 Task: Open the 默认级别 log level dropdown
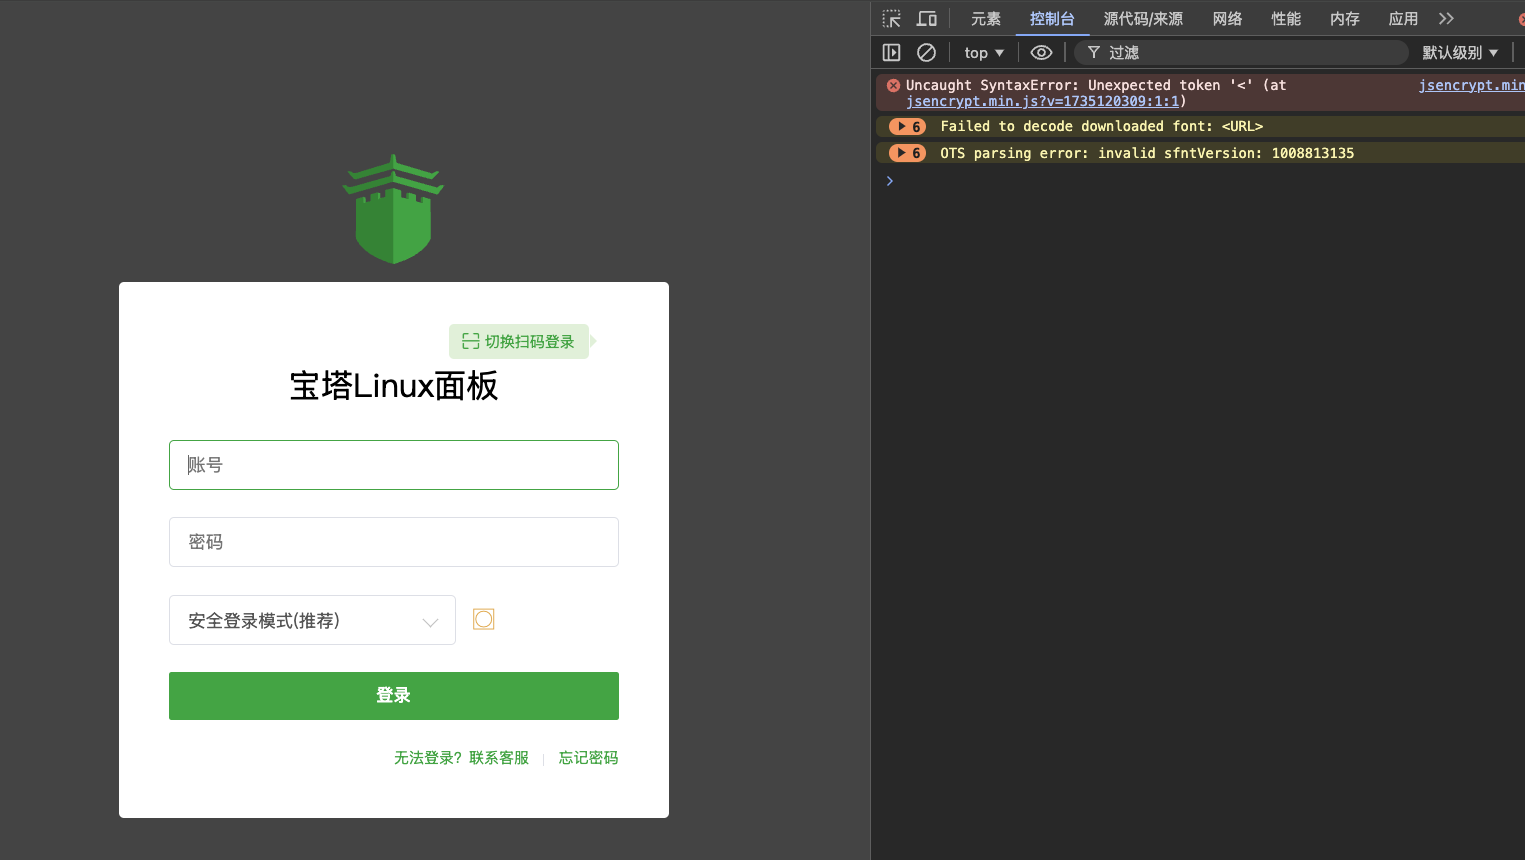1461,53
